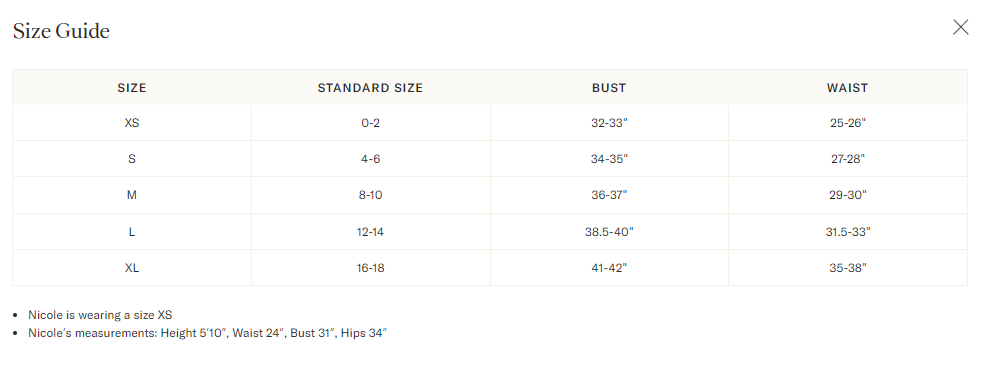Close the Size Guide dialog
The width and height of the screenshot is (986, 381).
(x=960, y=27)
